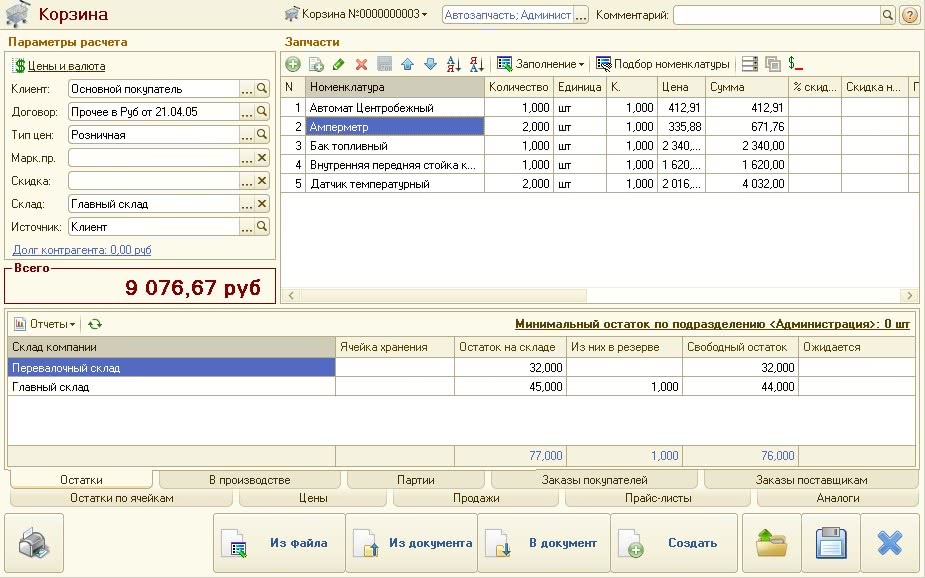Click the Из файла button

pos(279,543)
